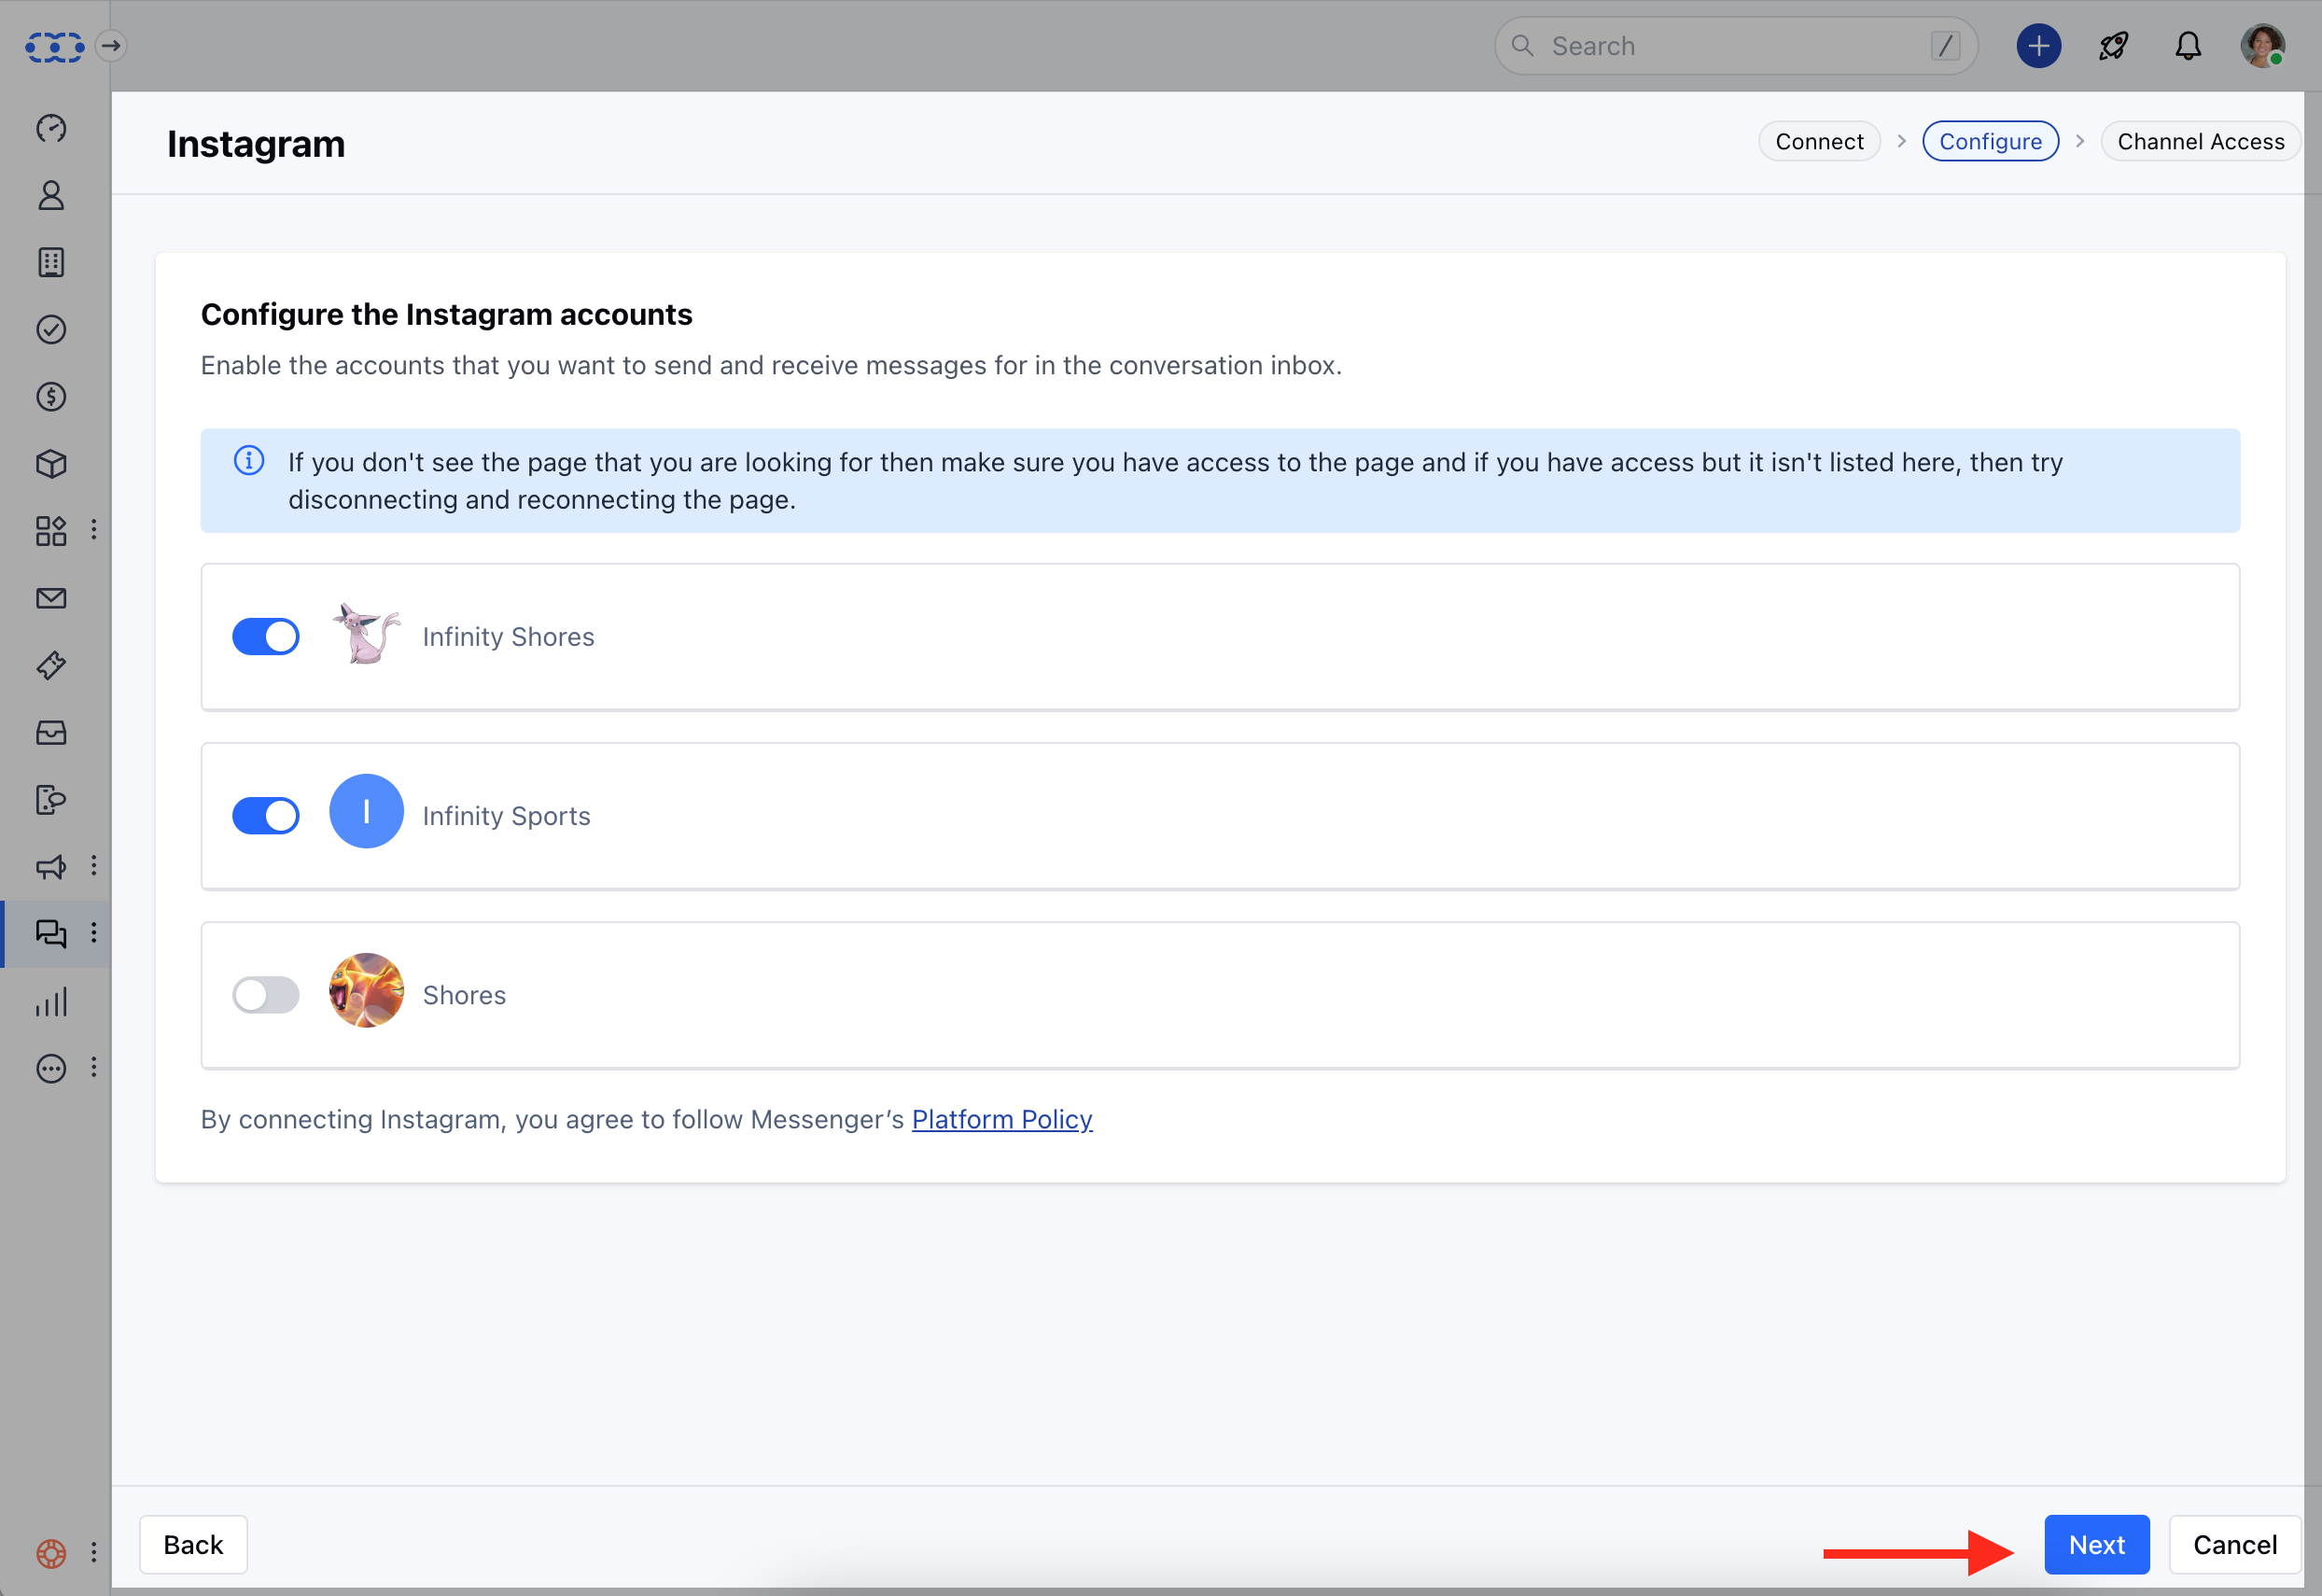2322x1596 pixels.
Task: Open the Tickets tag icon
Action: point(51,665)
